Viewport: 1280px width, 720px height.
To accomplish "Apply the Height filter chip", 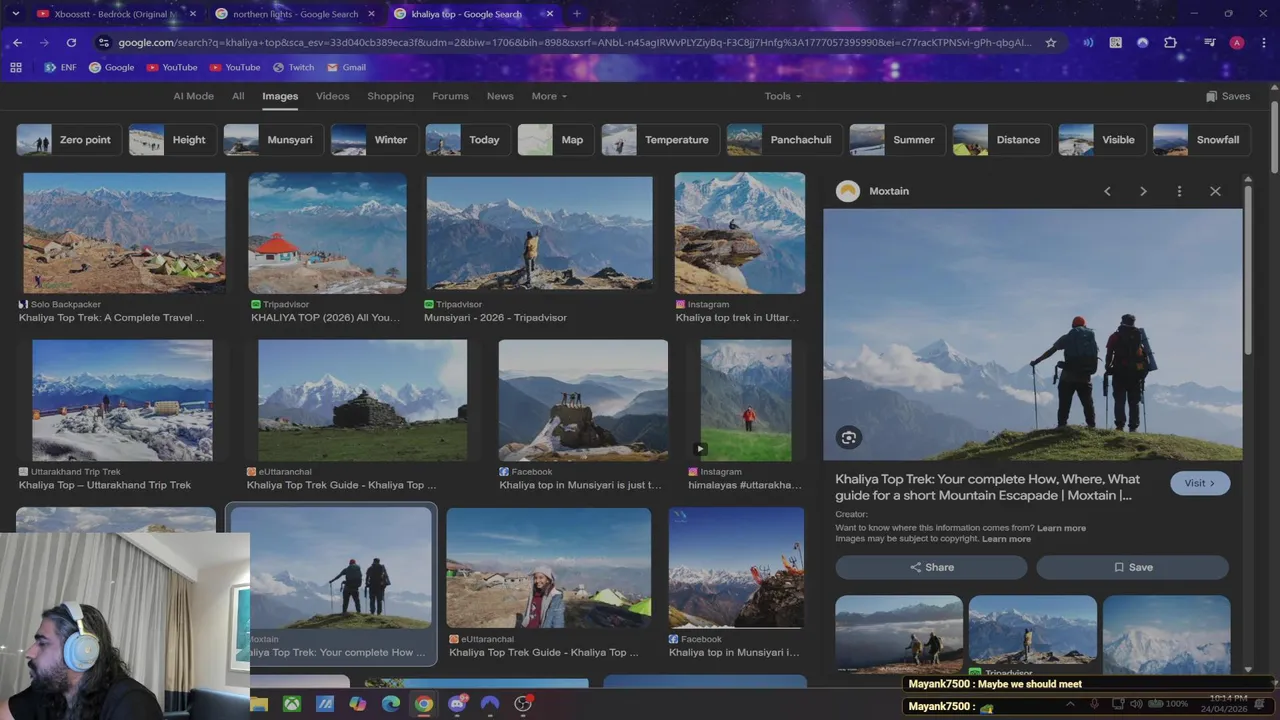I will click(x=172, y=140).
